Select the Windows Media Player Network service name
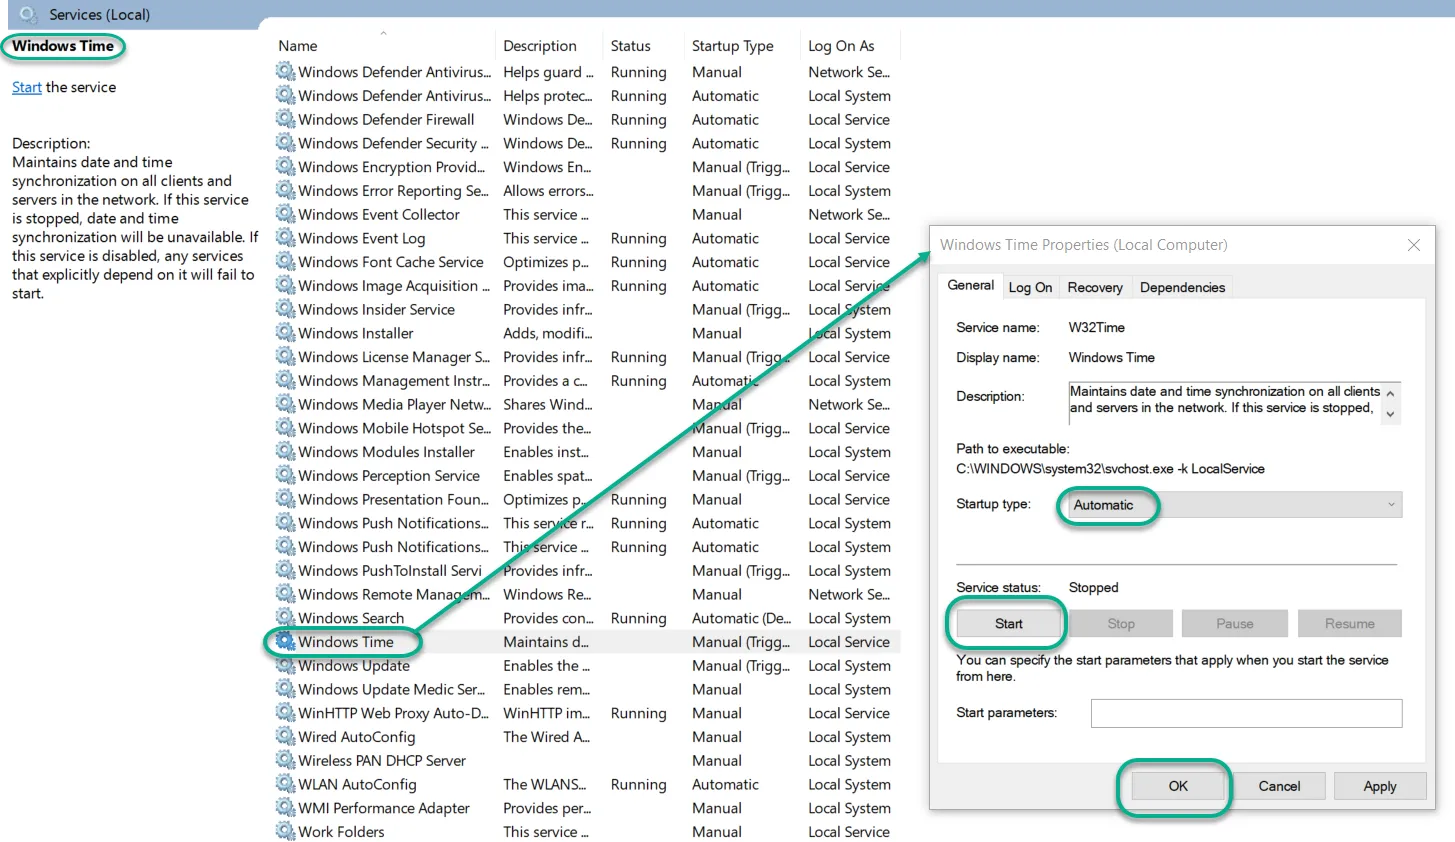Image resolution: width=1455 pixels, height=842 pixels. tap(394, 404)
